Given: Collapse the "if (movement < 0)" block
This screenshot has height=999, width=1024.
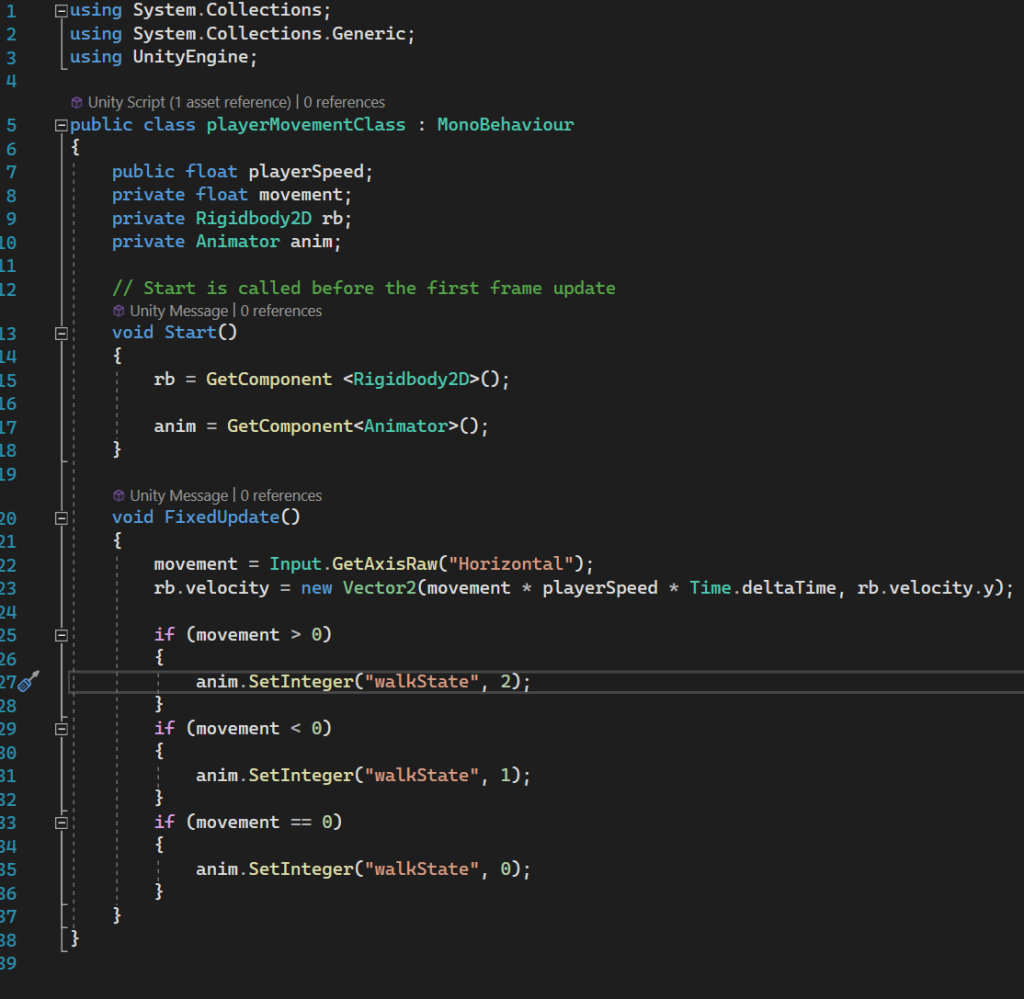Looking at the screenshot, I should point(61,729).
